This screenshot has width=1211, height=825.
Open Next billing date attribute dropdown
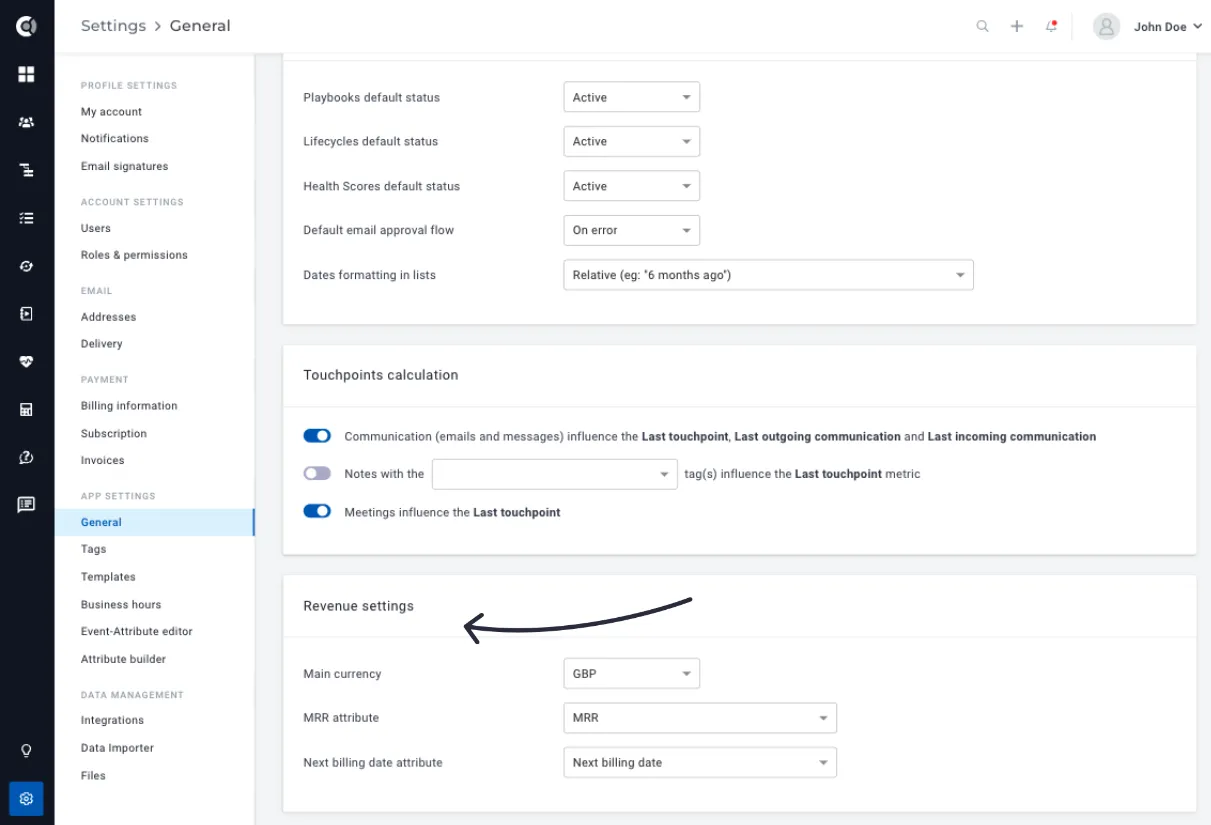700,762
